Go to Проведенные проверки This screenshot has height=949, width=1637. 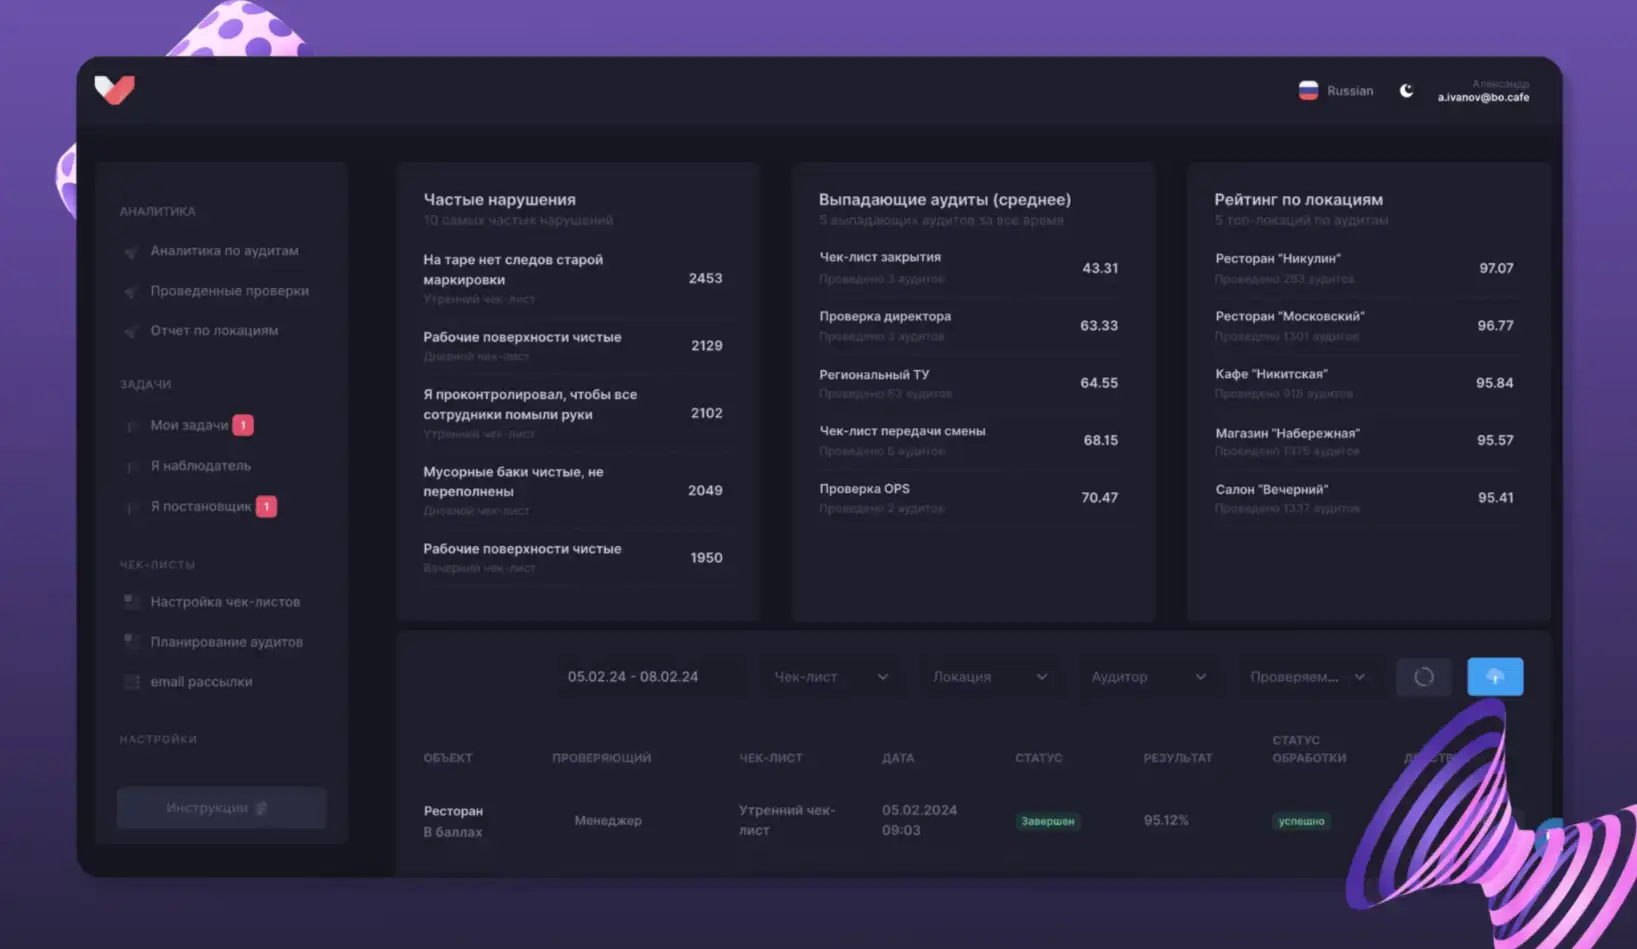230,291
